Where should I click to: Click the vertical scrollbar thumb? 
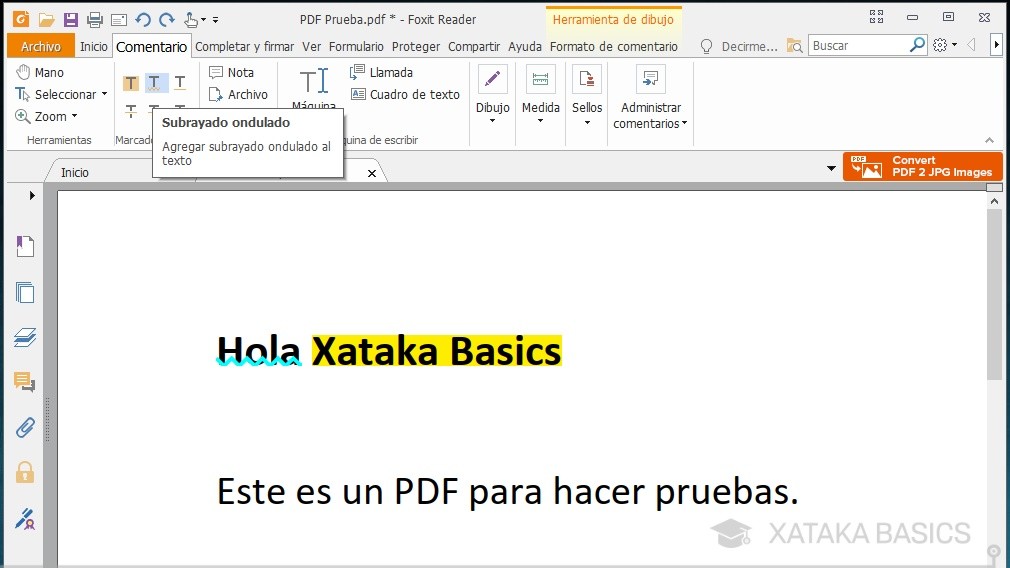tap(995, 293)
